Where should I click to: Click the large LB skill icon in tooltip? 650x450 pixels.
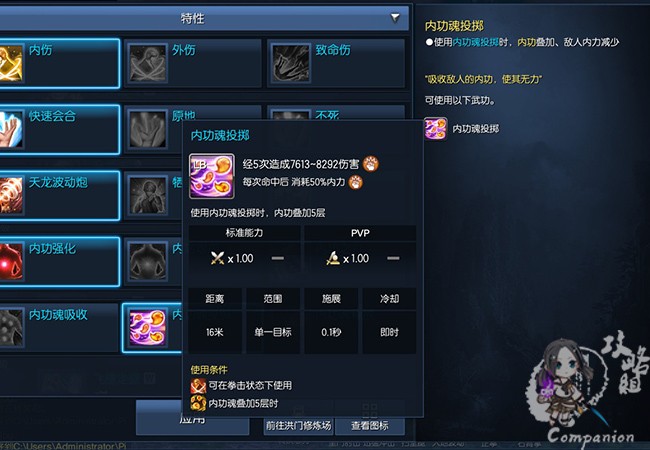tap(212, 176)
